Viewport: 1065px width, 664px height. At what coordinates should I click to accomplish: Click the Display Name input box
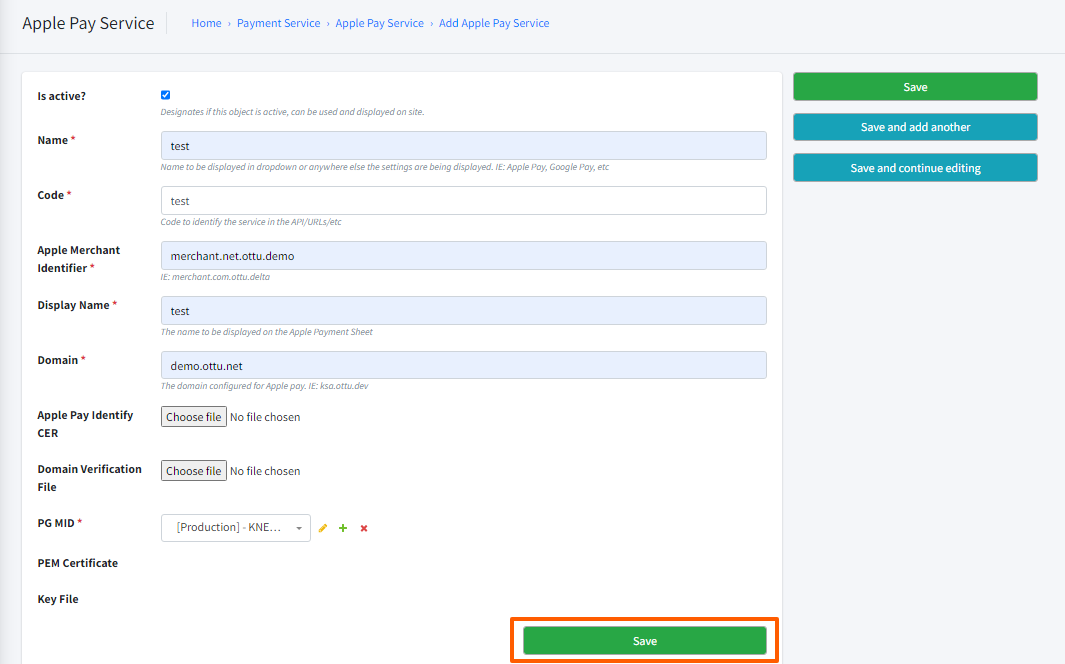point(463,311)
